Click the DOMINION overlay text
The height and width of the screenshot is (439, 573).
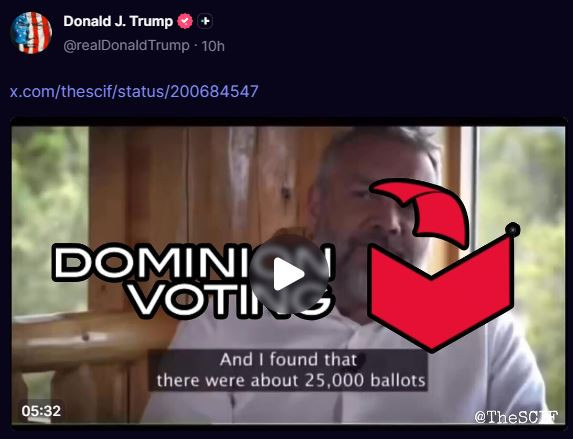(193, 261)
